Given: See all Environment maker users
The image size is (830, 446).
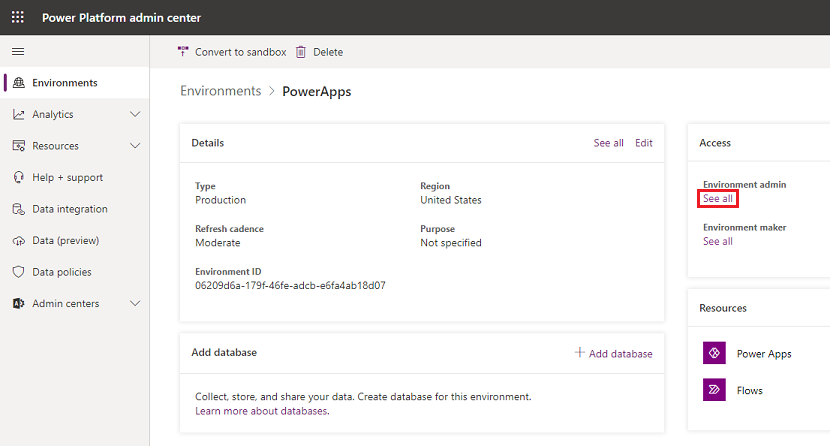Looking at the screenshot, I should [718, 241].
